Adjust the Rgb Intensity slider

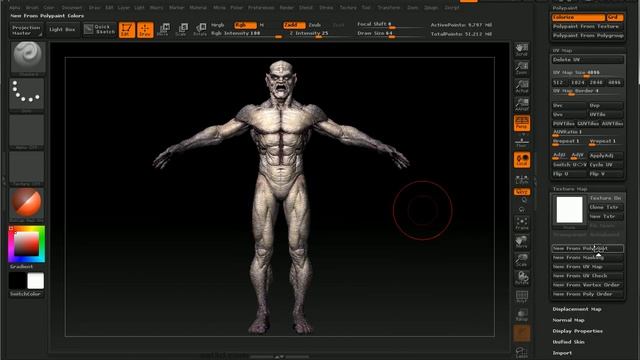(x=246, y=34)
